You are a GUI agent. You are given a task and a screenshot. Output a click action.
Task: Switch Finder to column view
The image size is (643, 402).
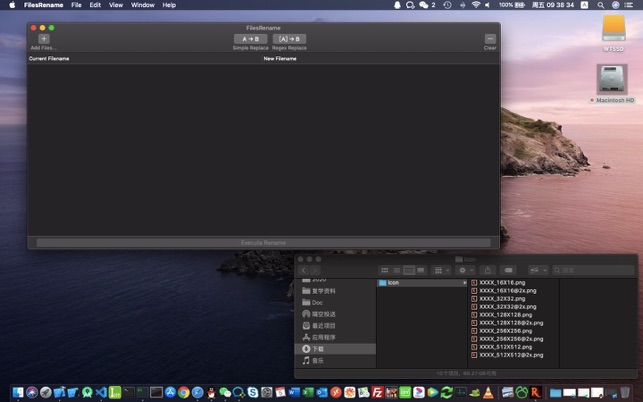tap(409, 270)
